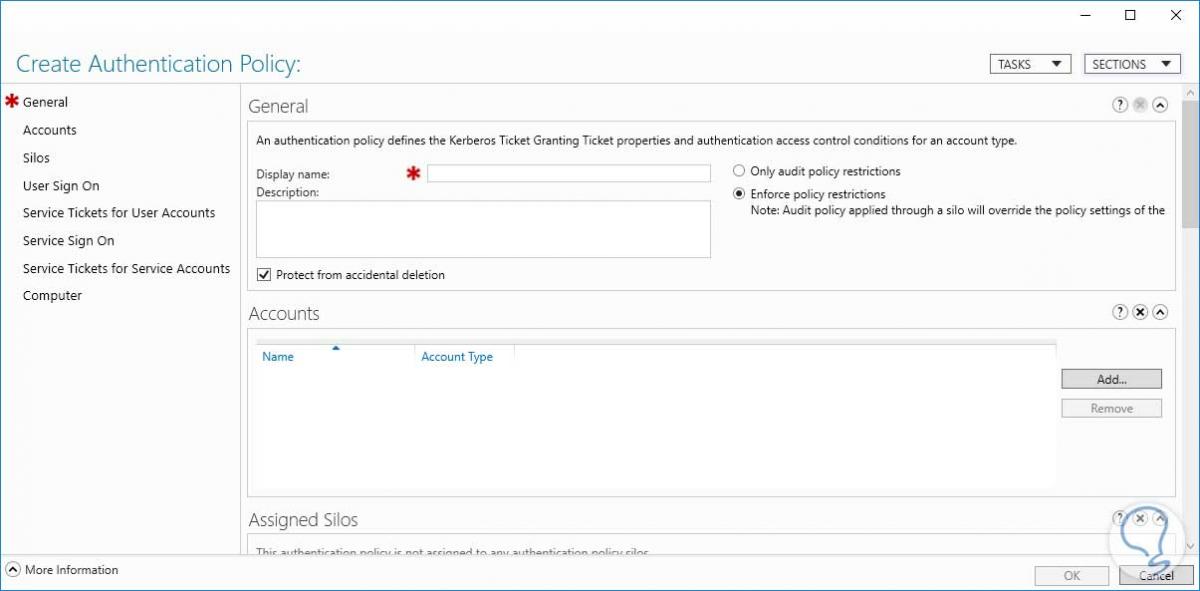1200x591 pixels.
Task: Select Only audit policy restrictions
Action: (x=739, y=171)
